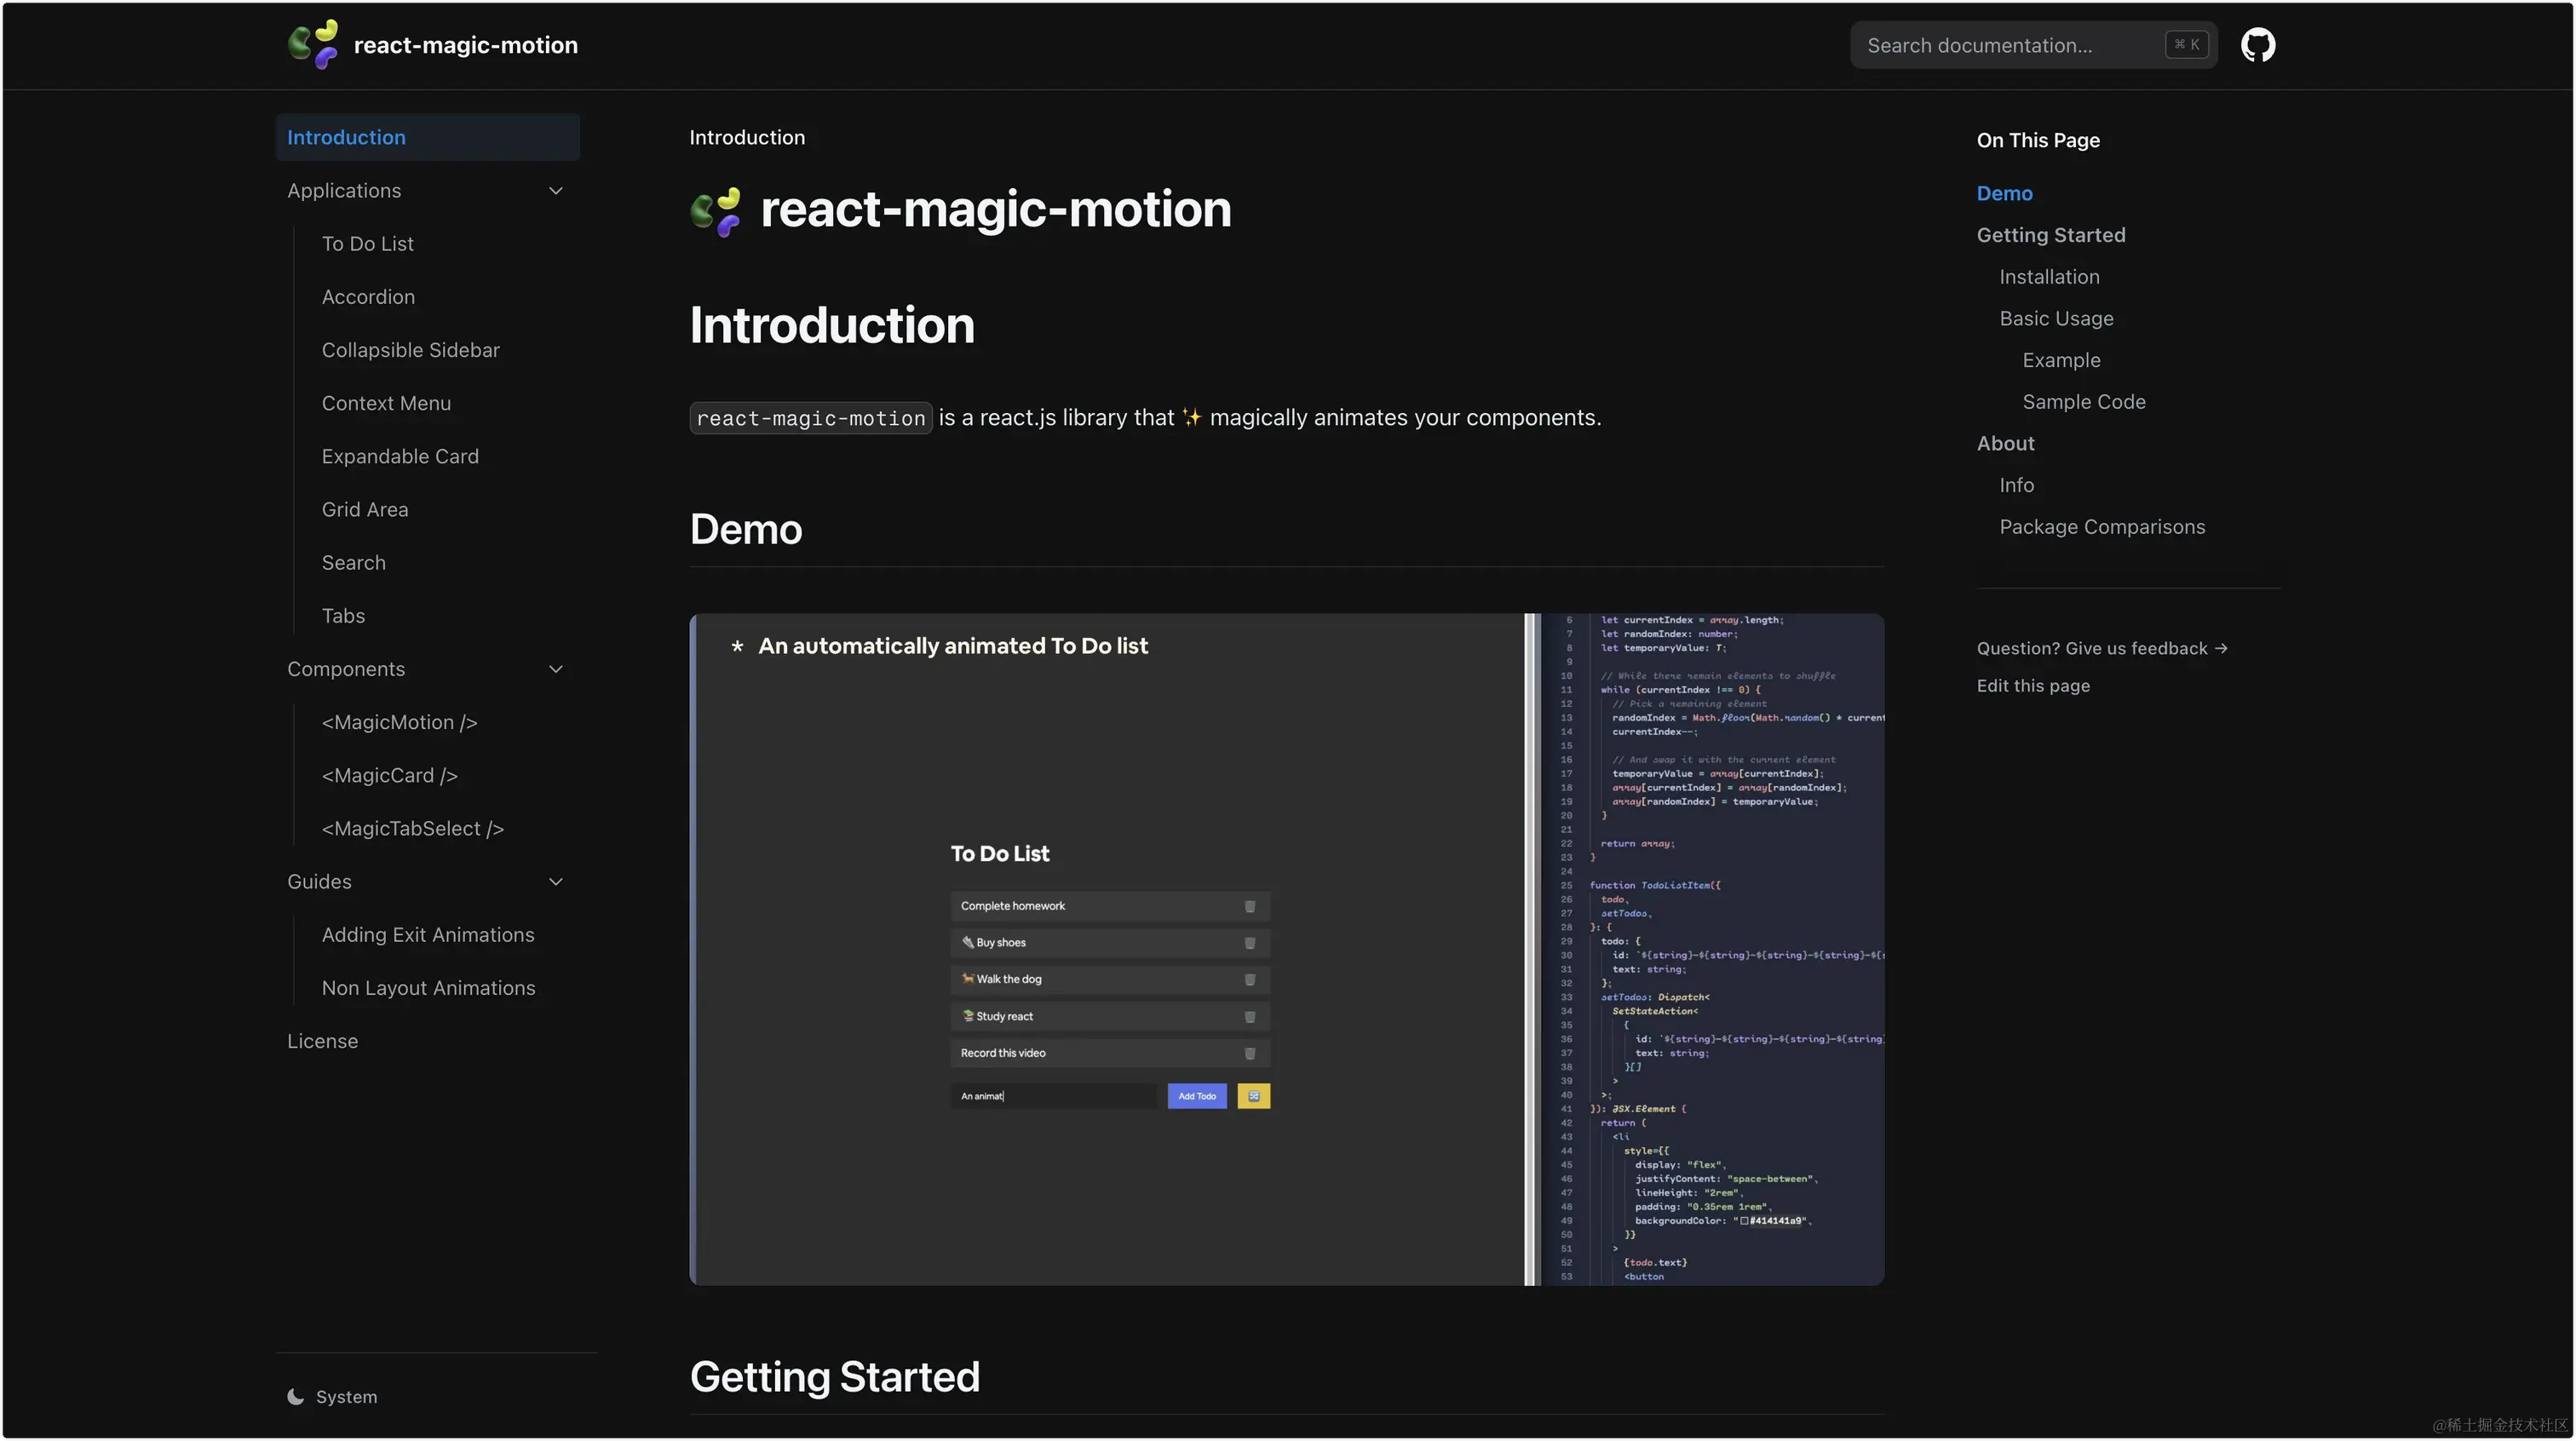Delete the Complete homework todo with trash icon

click(x=1249, y=906)
